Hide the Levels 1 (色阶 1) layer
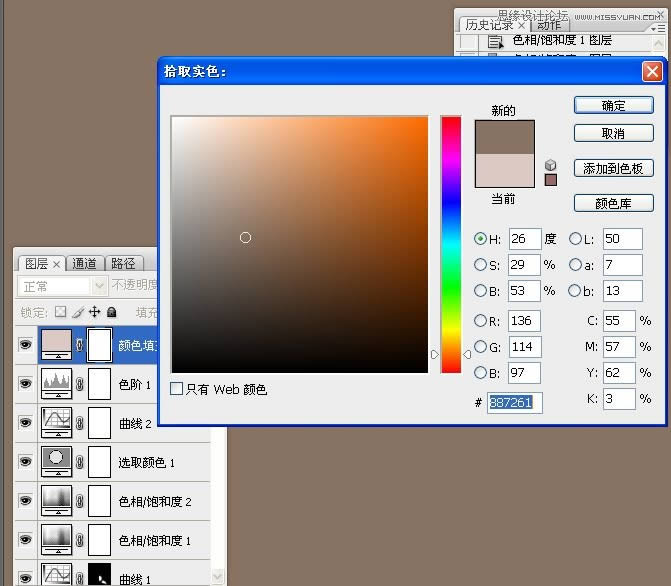The image size is (671, 586). (26, 384)
